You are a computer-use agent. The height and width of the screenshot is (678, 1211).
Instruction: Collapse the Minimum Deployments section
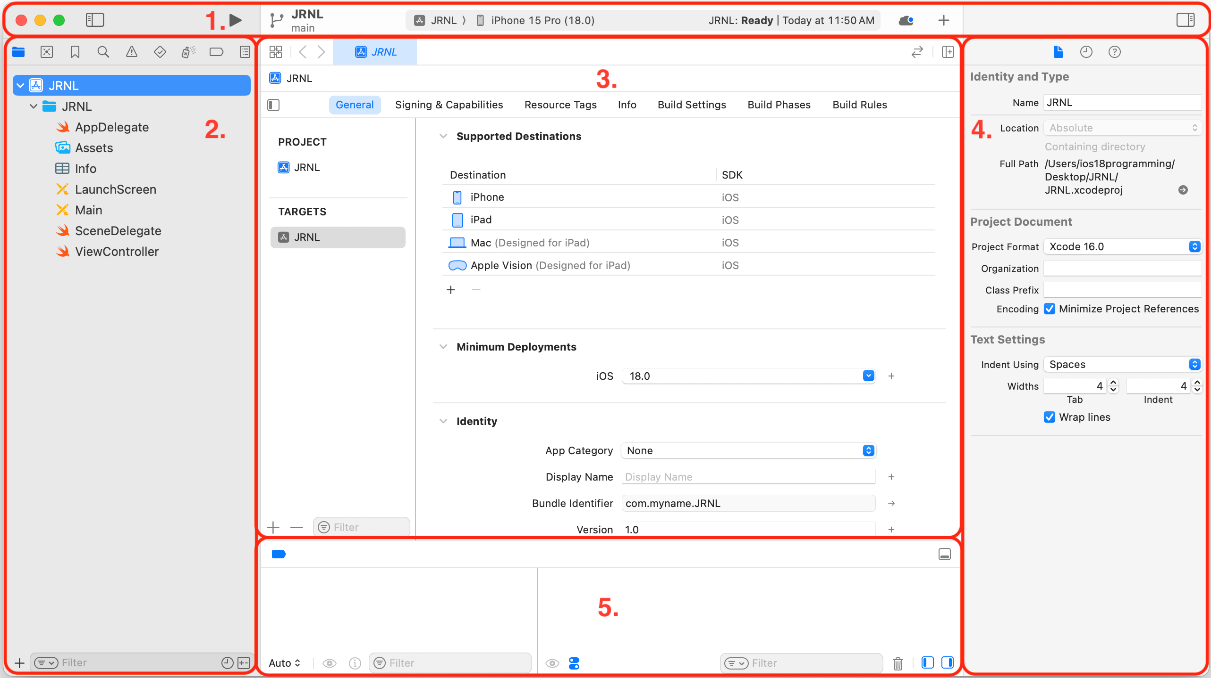[x=443, y=347]
